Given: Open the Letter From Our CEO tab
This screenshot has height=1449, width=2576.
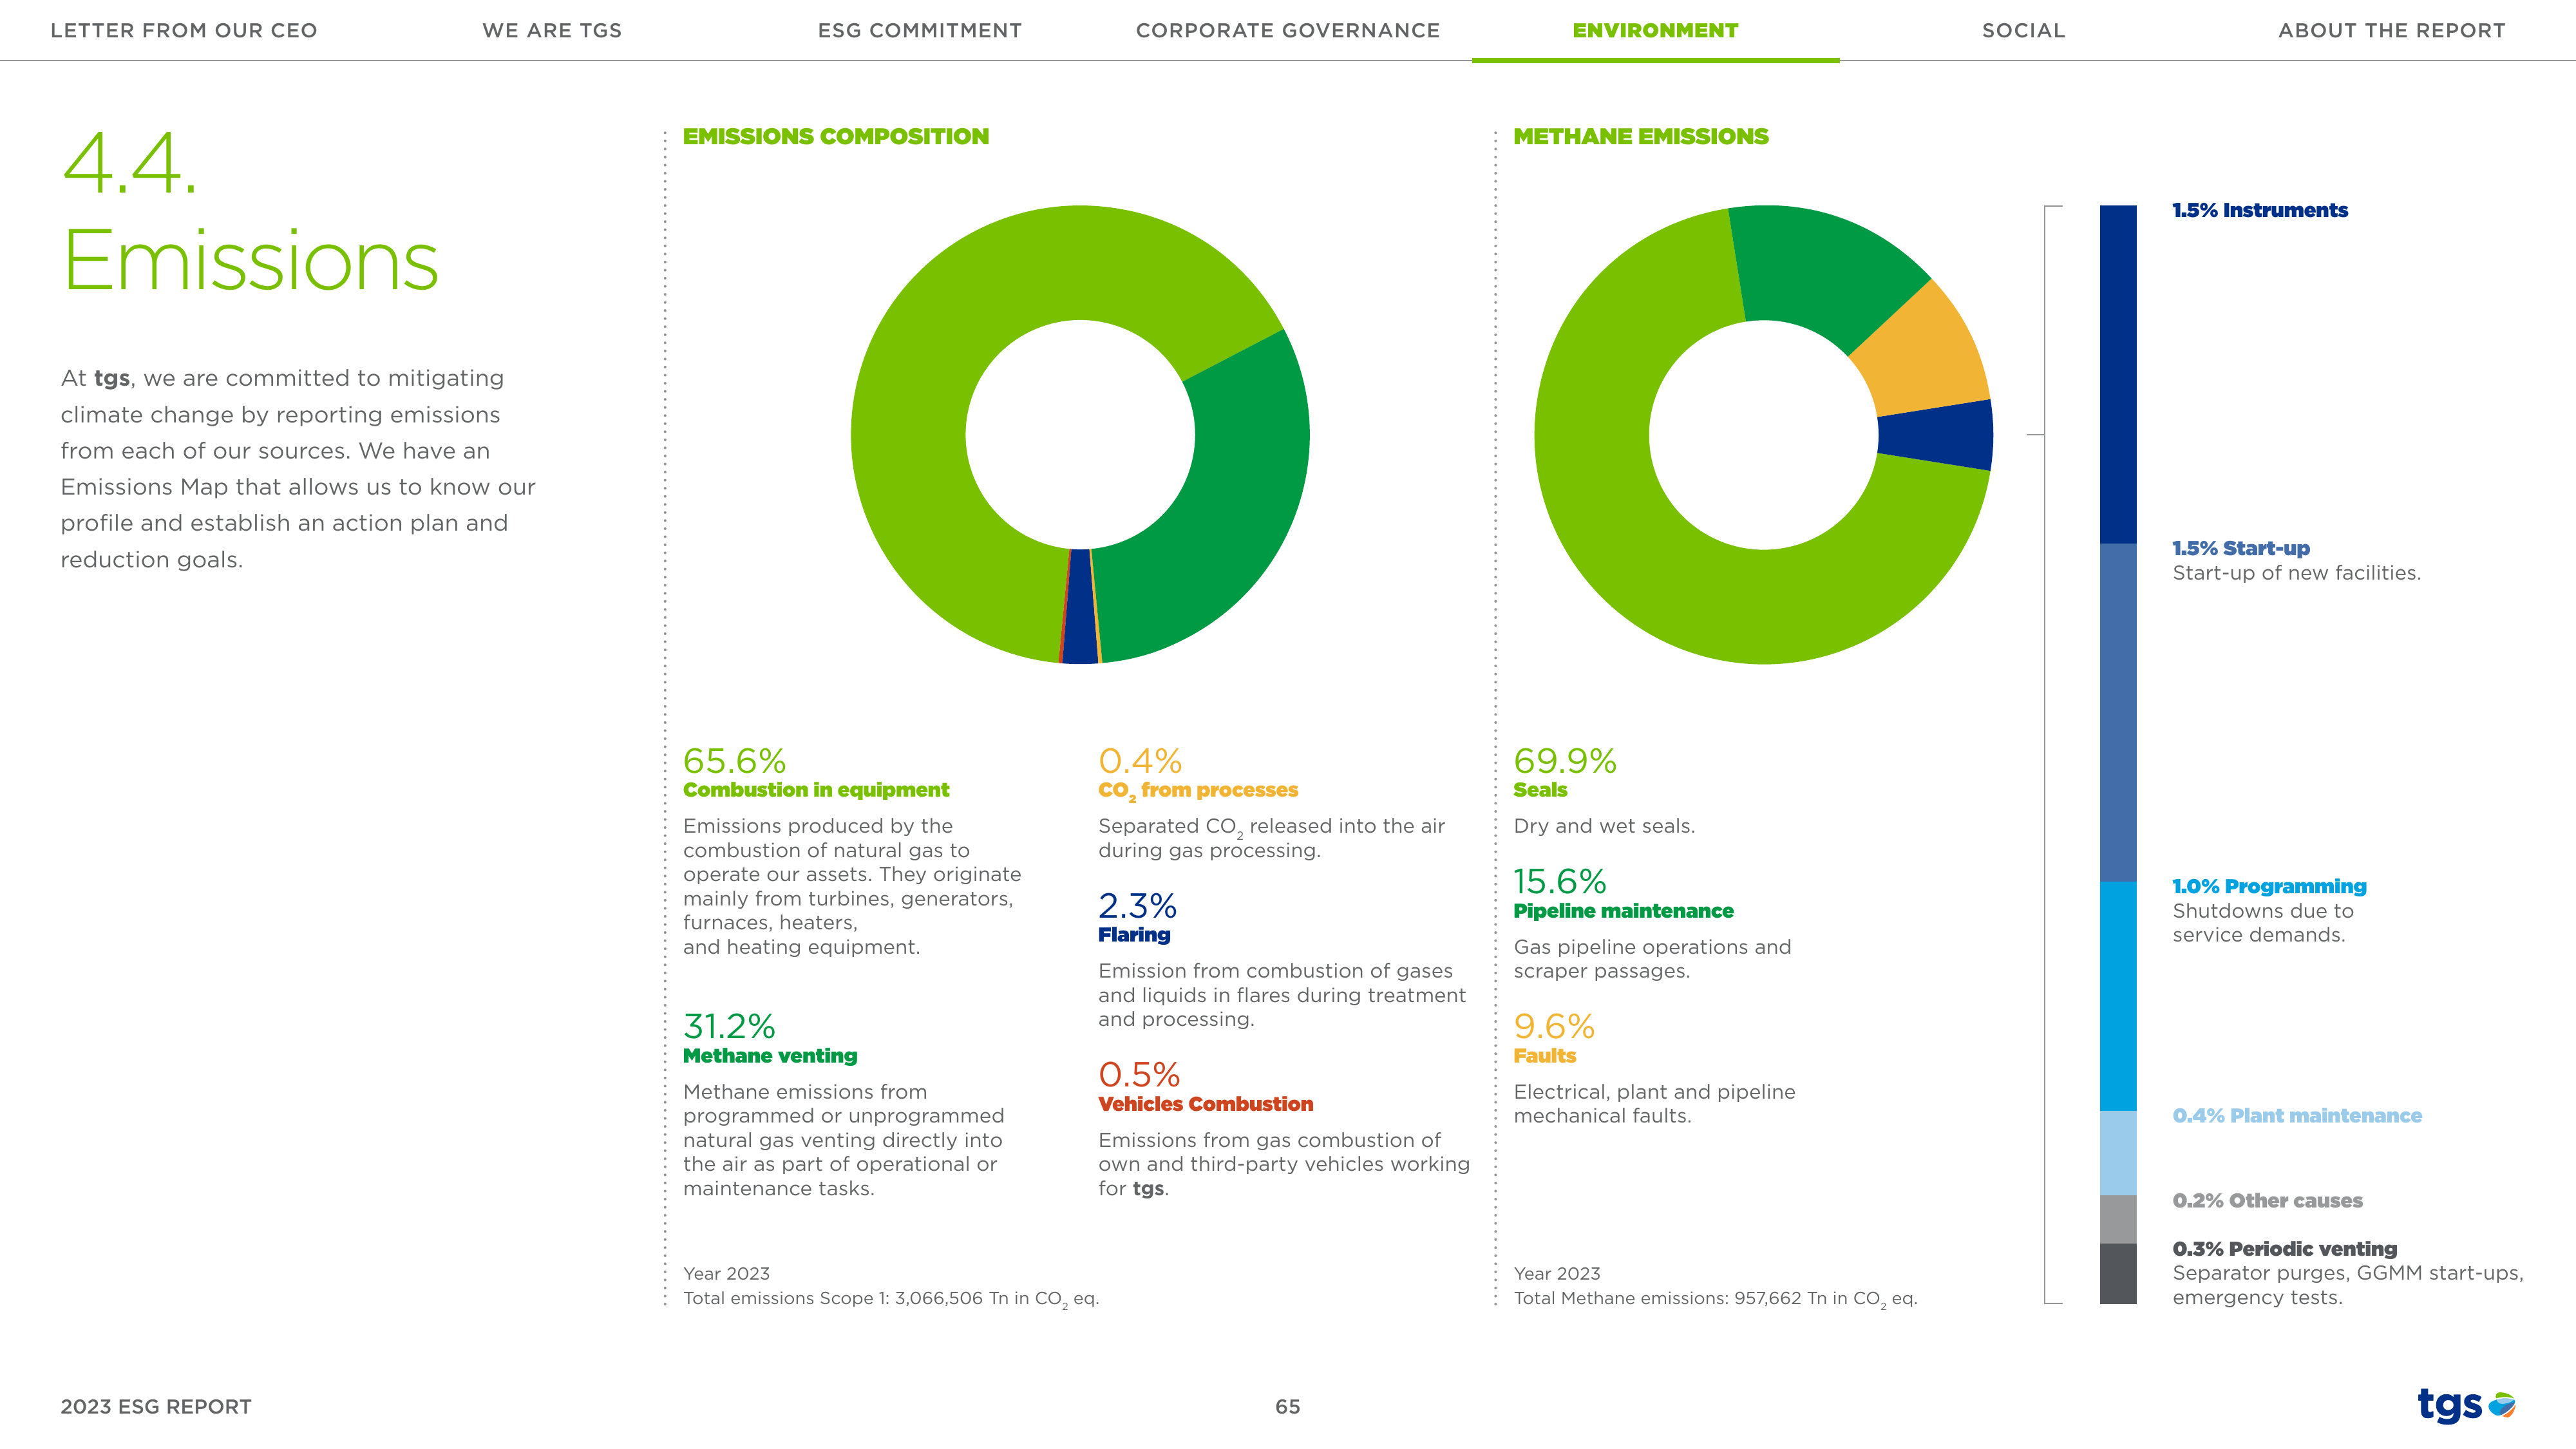Looking at the screenshot, I should (184, 31).
